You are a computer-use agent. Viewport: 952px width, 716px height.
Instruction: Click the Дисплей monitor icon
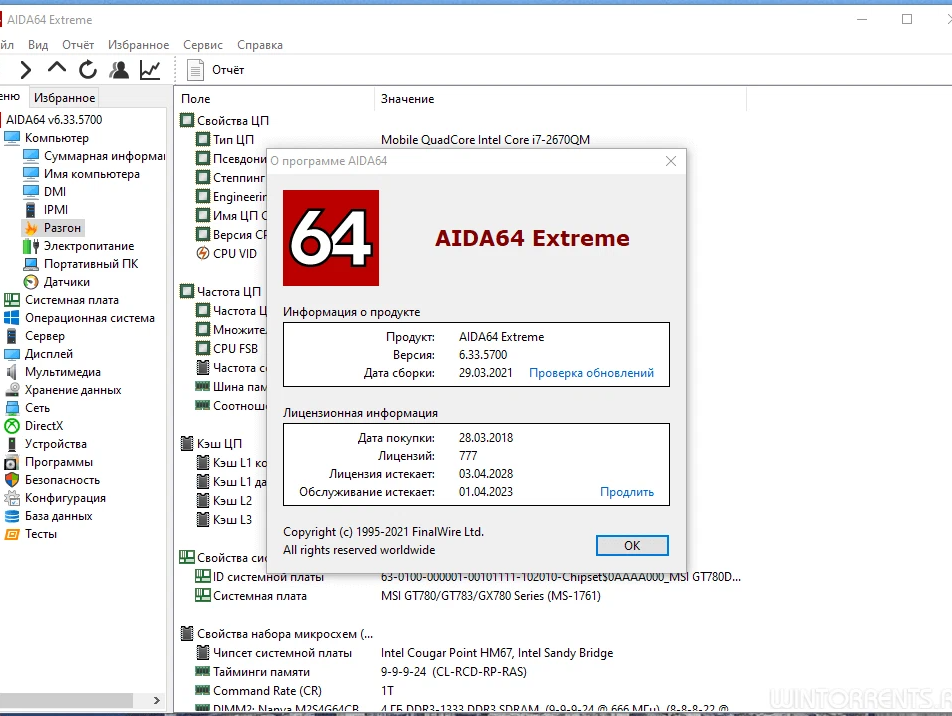point(12,354)
